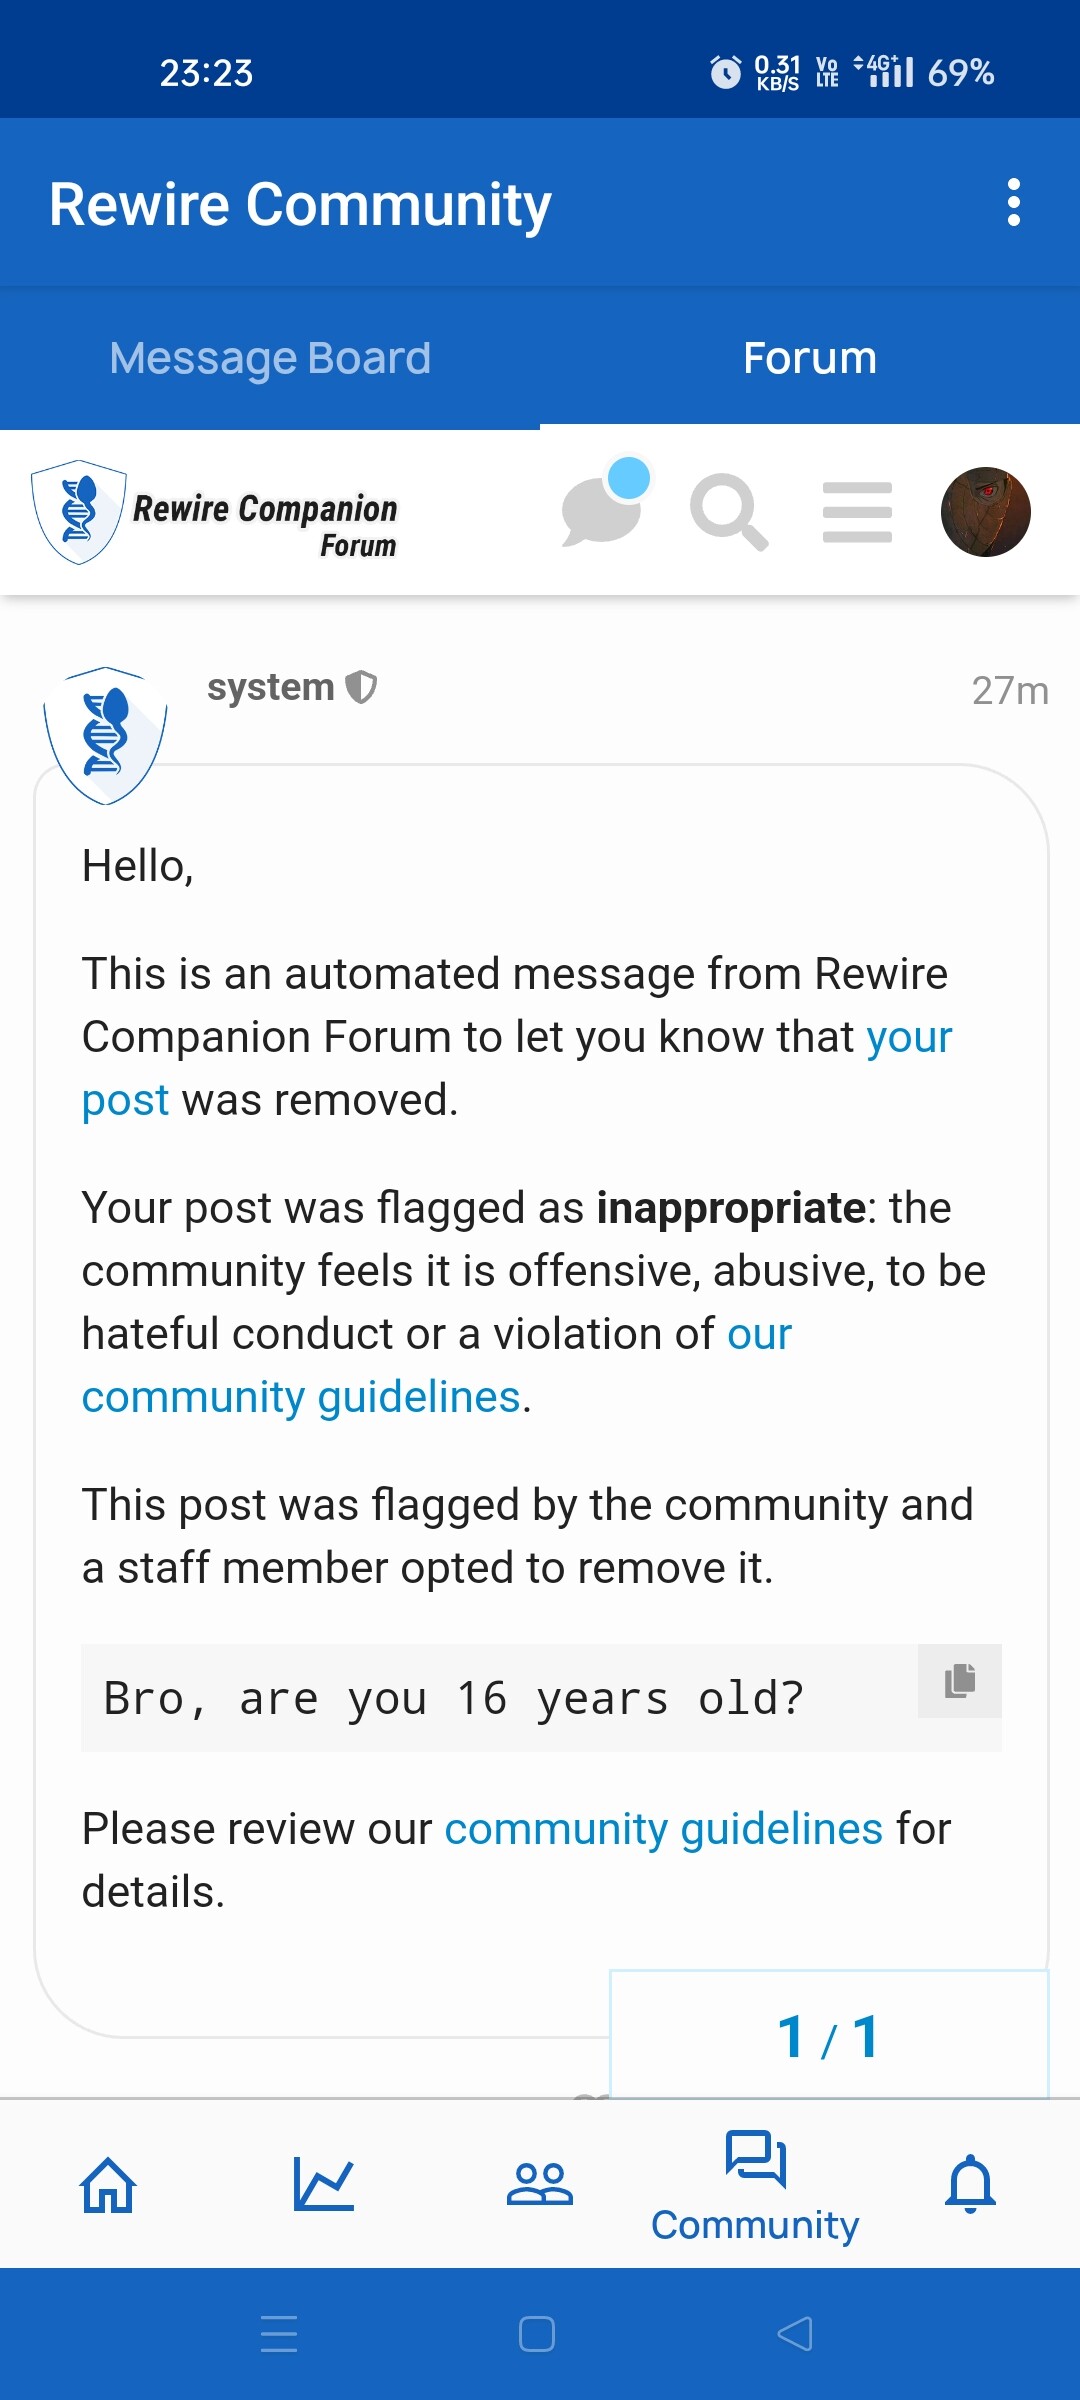
Task: Select the Forum tab
Action: click(x=810, y=358)
